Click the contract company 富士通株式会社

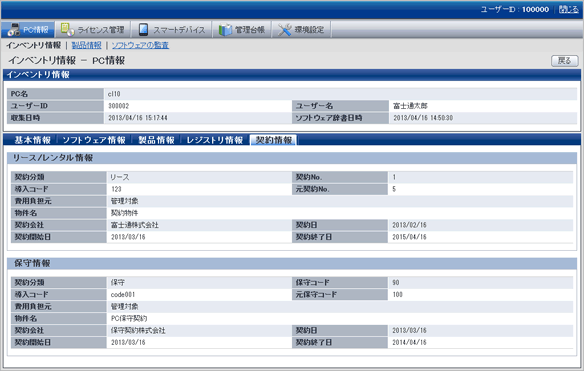click(134, 225)
